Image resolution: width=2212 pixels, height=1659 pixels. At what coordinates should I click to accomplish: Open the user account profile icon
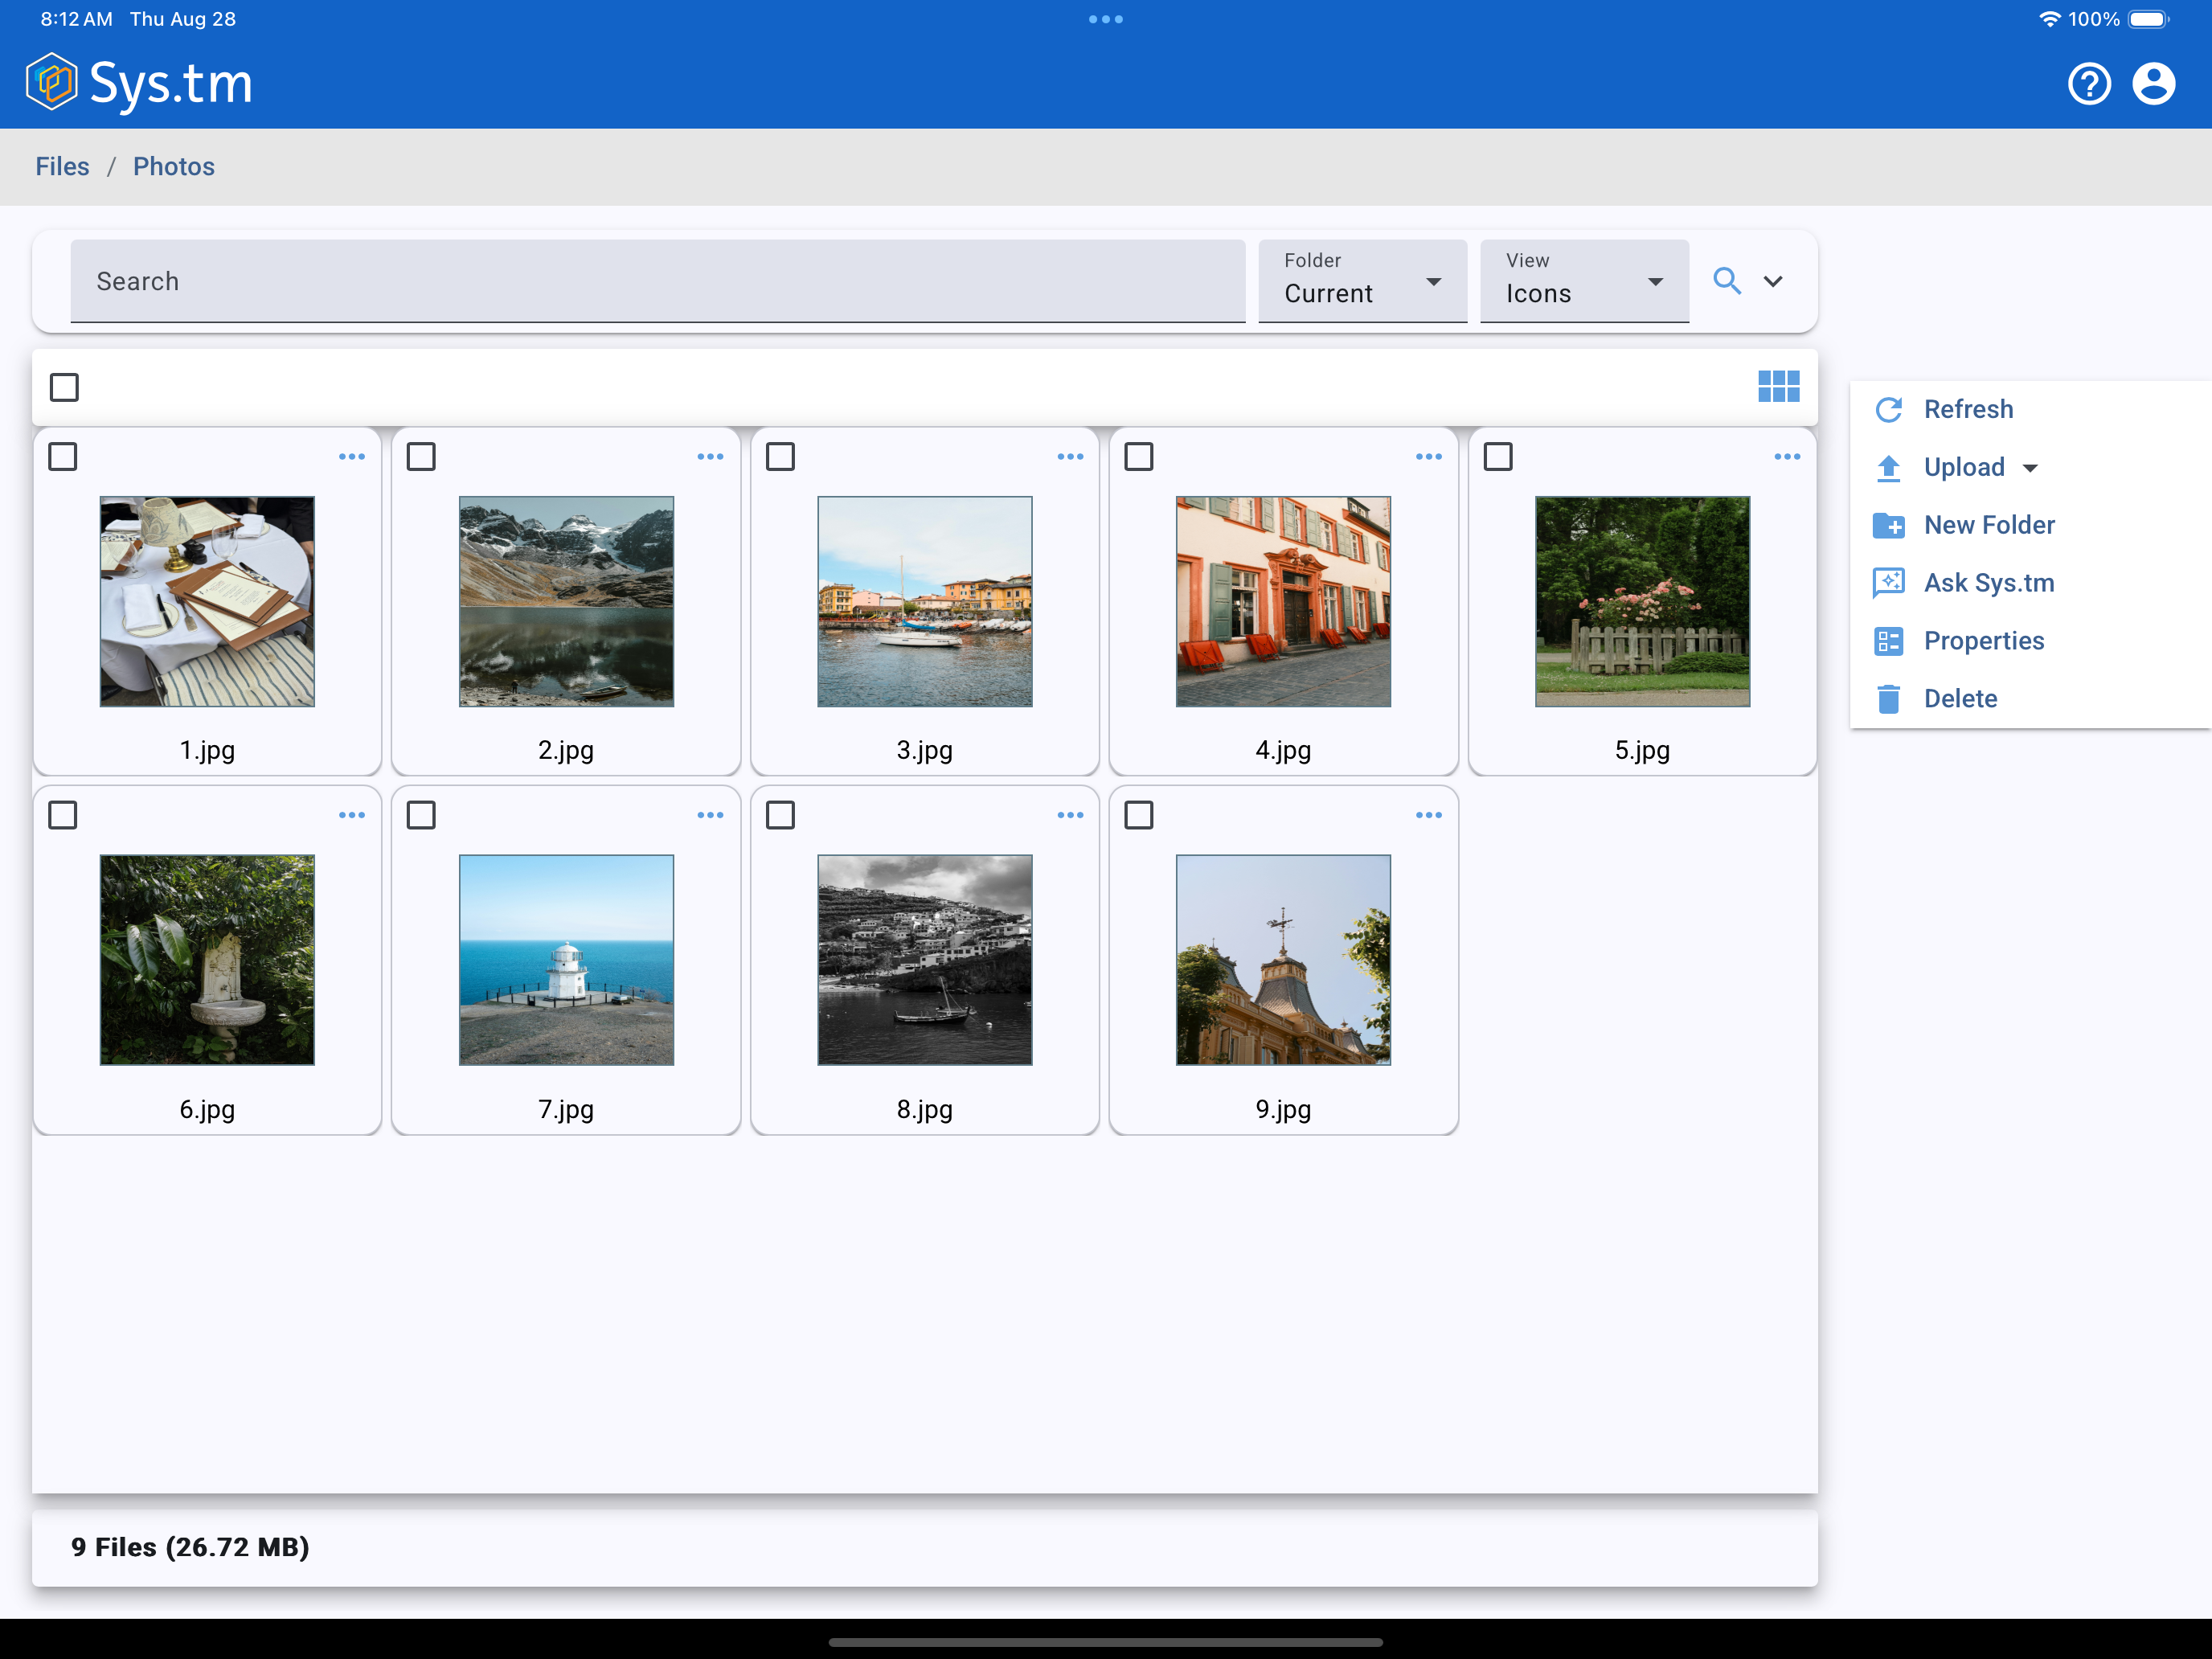click(x=2154, y=83)
